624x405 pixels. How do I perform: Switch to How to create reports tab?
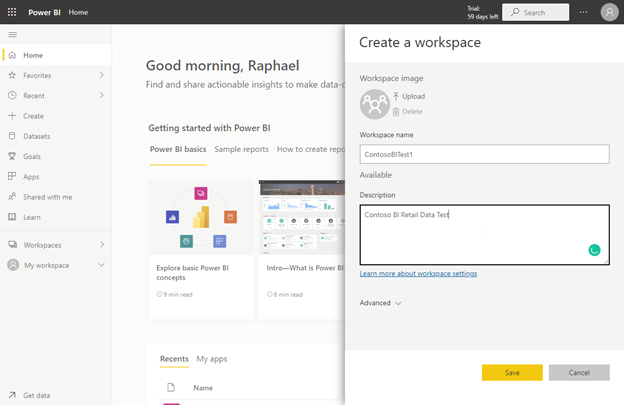(311, 149)
